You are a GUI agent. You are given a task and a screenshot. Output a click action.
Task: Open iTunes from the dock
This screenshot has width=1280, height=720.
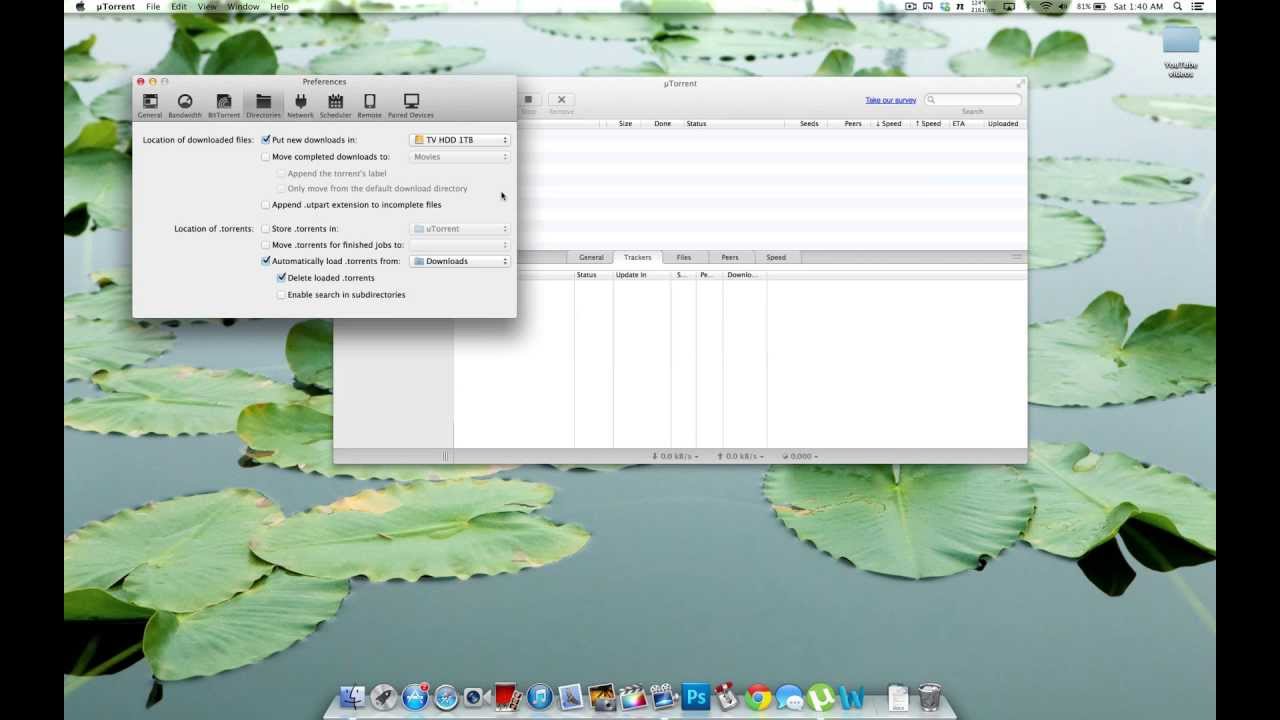[539, 697]
